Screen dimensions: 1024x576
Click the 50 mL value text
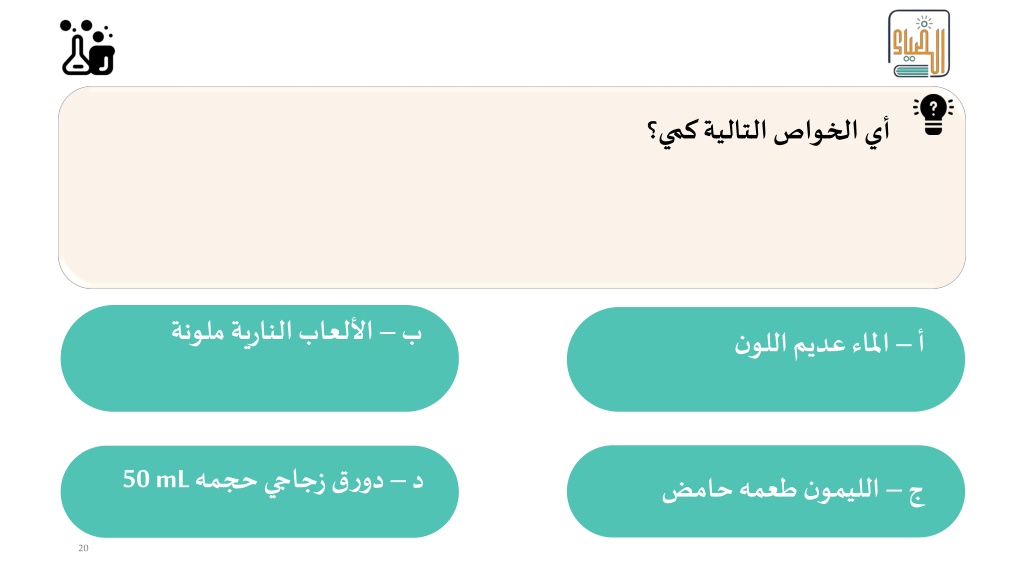tap(155, 479)
